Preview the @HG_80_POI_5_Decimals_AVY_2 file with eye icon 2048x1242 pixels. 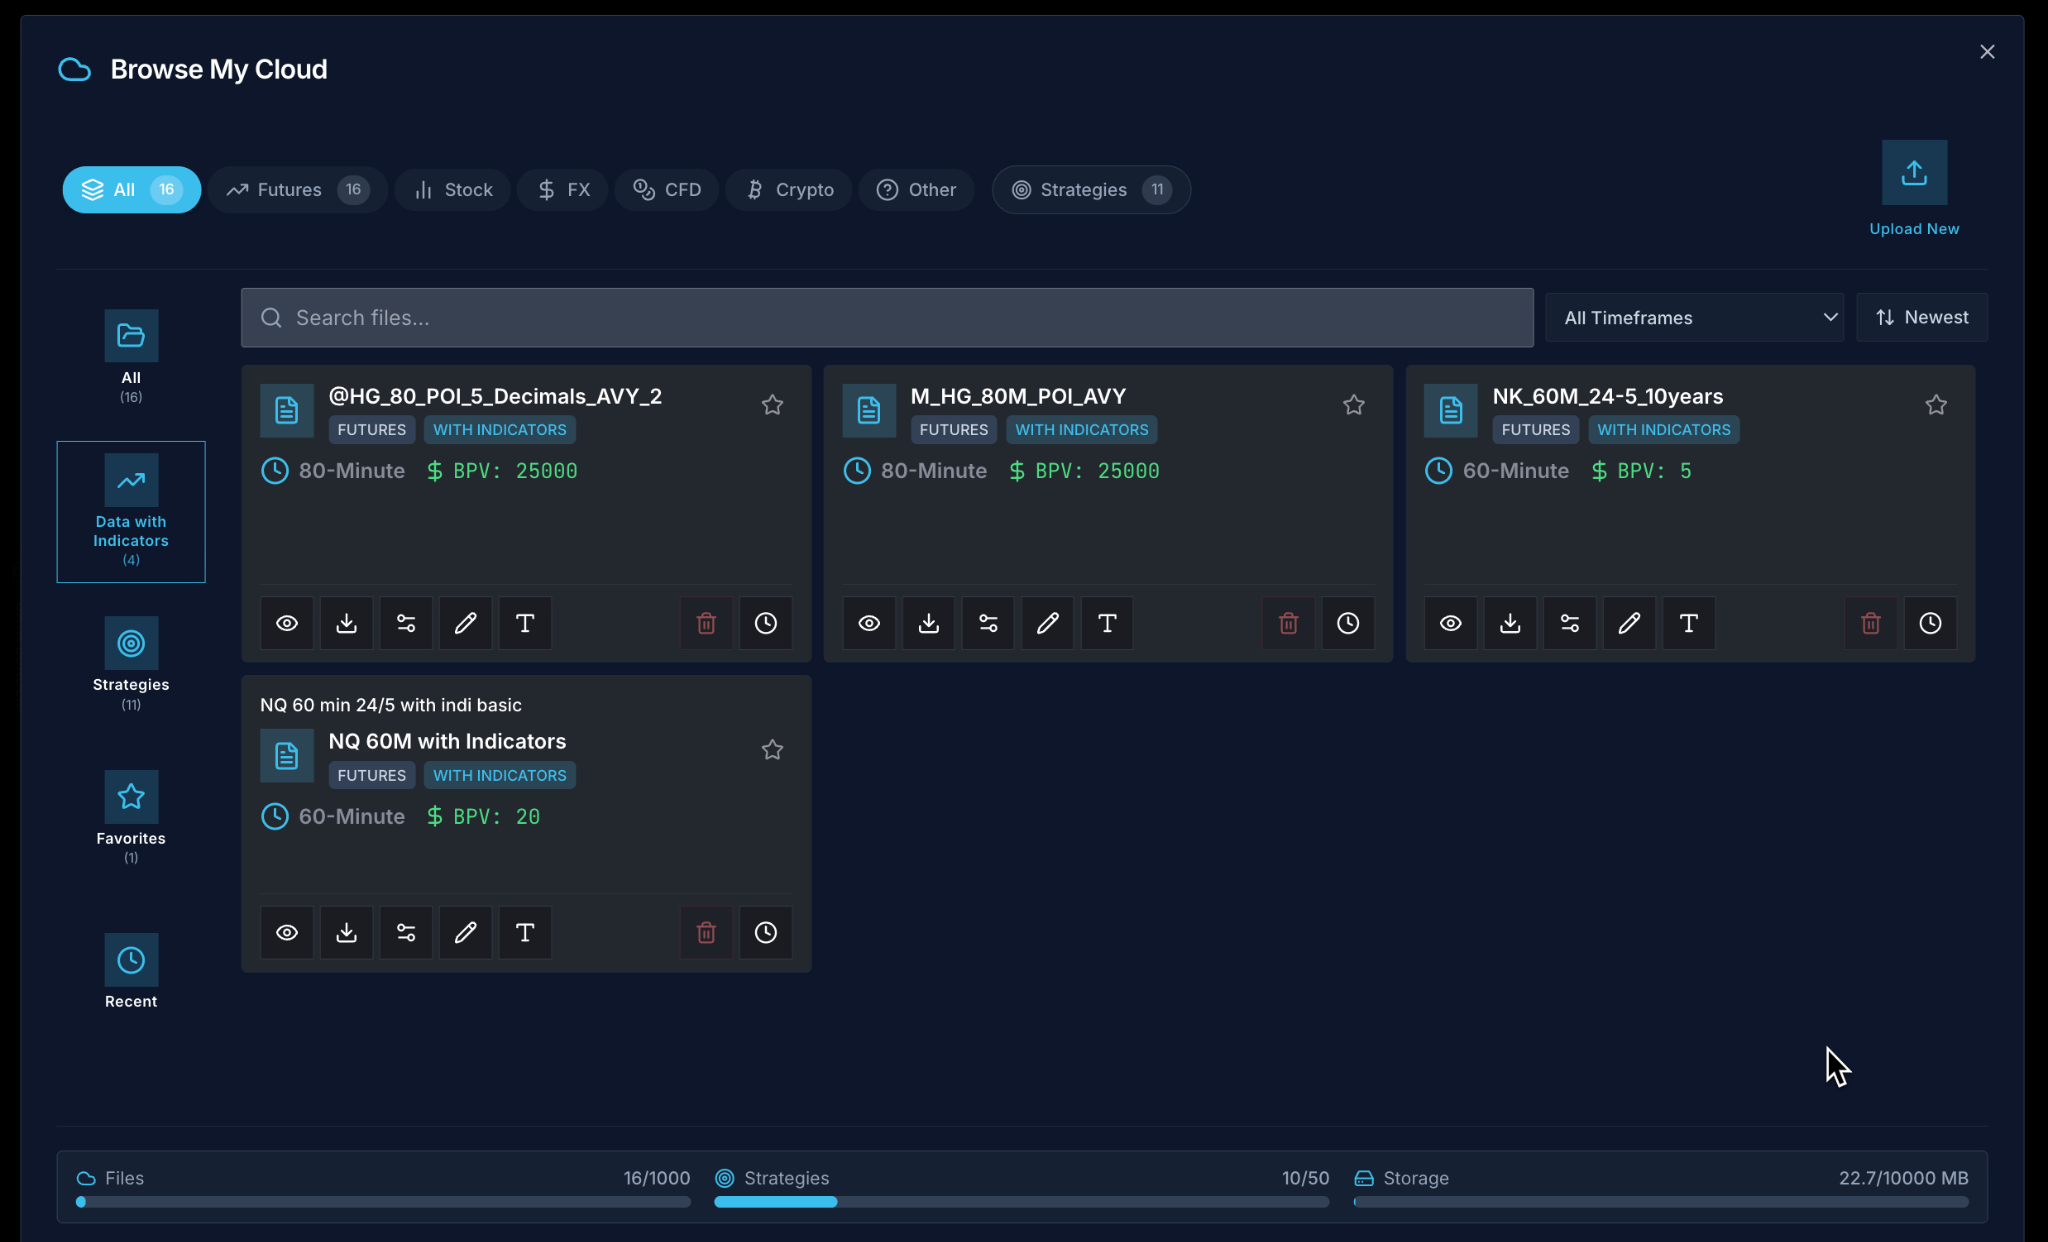(x=287, y=623)
